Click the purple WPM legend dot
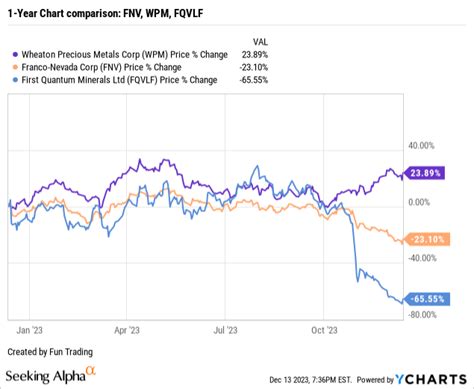The image size is (474, 389). [x=15, y=54]
